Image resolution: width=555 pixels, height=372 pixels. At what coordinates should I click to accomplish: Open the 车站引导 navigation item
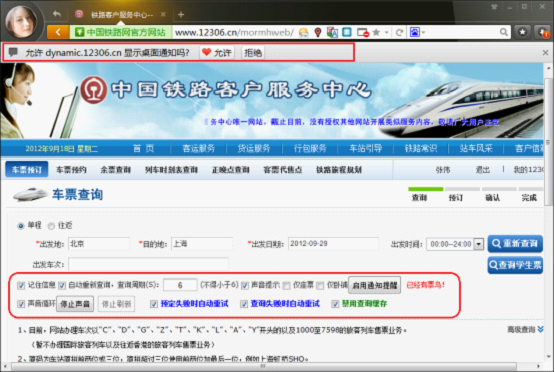pyautogui.click(x=366, y=148)
